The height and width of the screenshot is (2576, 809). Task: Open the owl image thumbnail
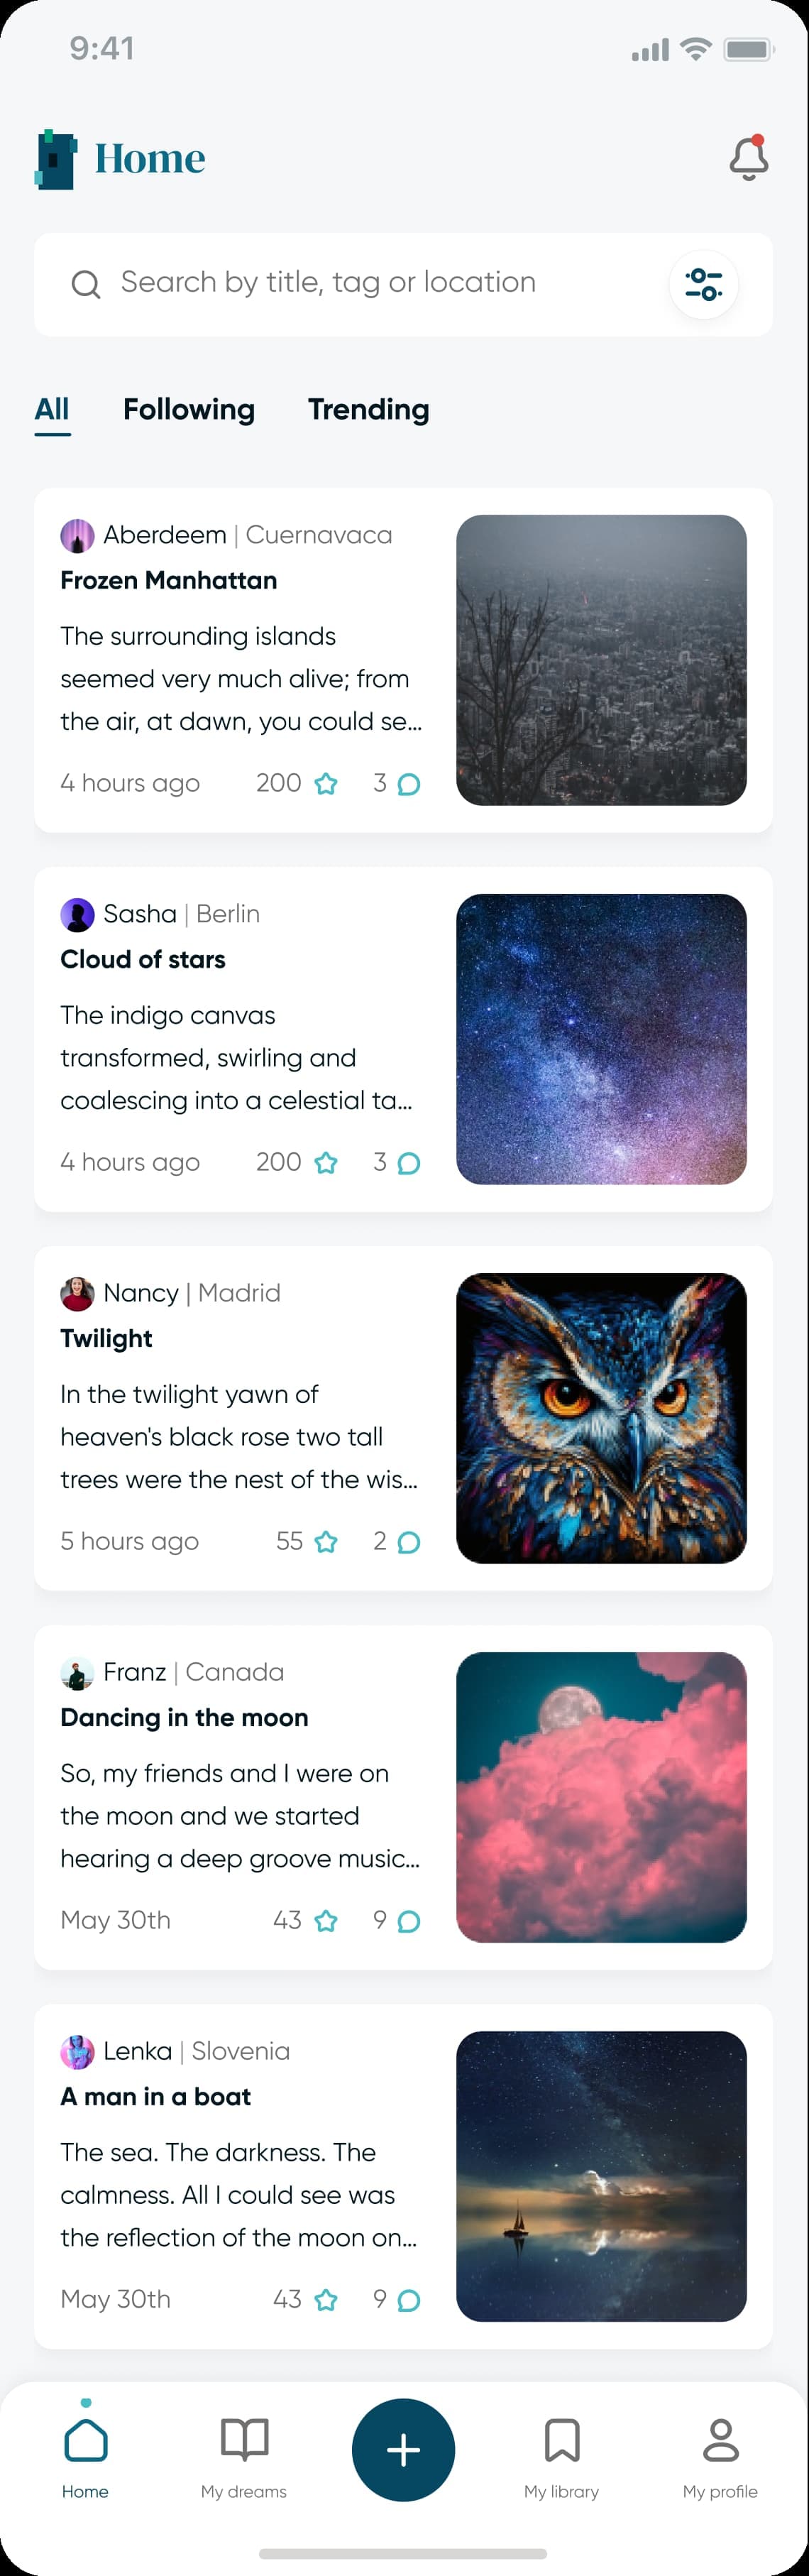click(x=601, y=1418)
